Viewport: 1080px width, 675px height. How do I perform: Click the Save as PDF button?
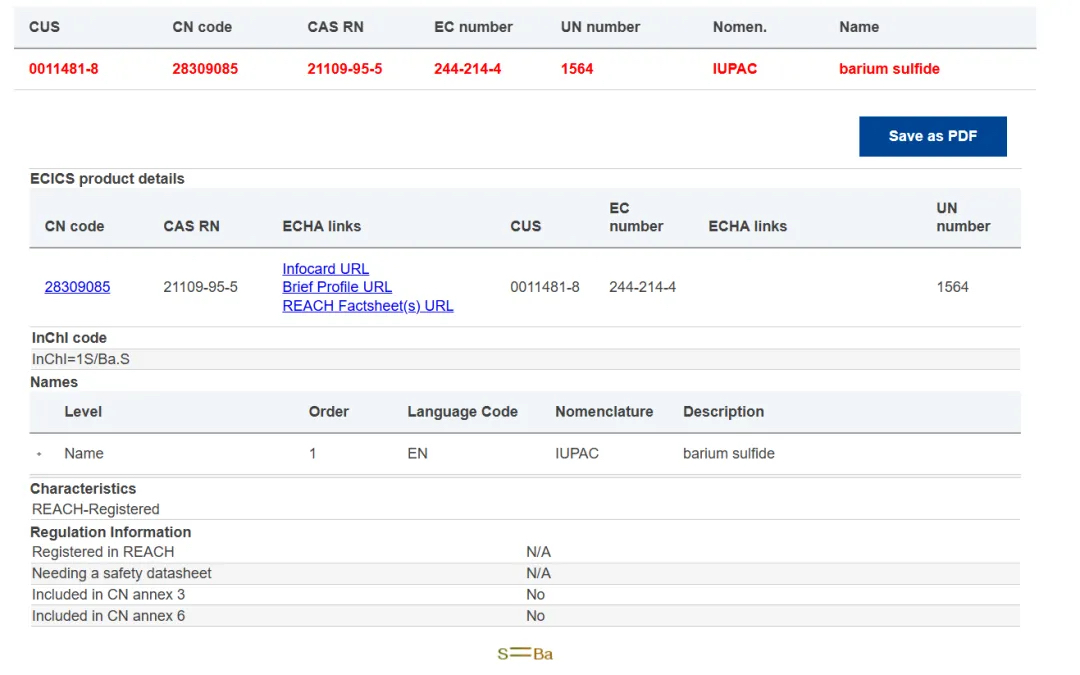point(932,136)
